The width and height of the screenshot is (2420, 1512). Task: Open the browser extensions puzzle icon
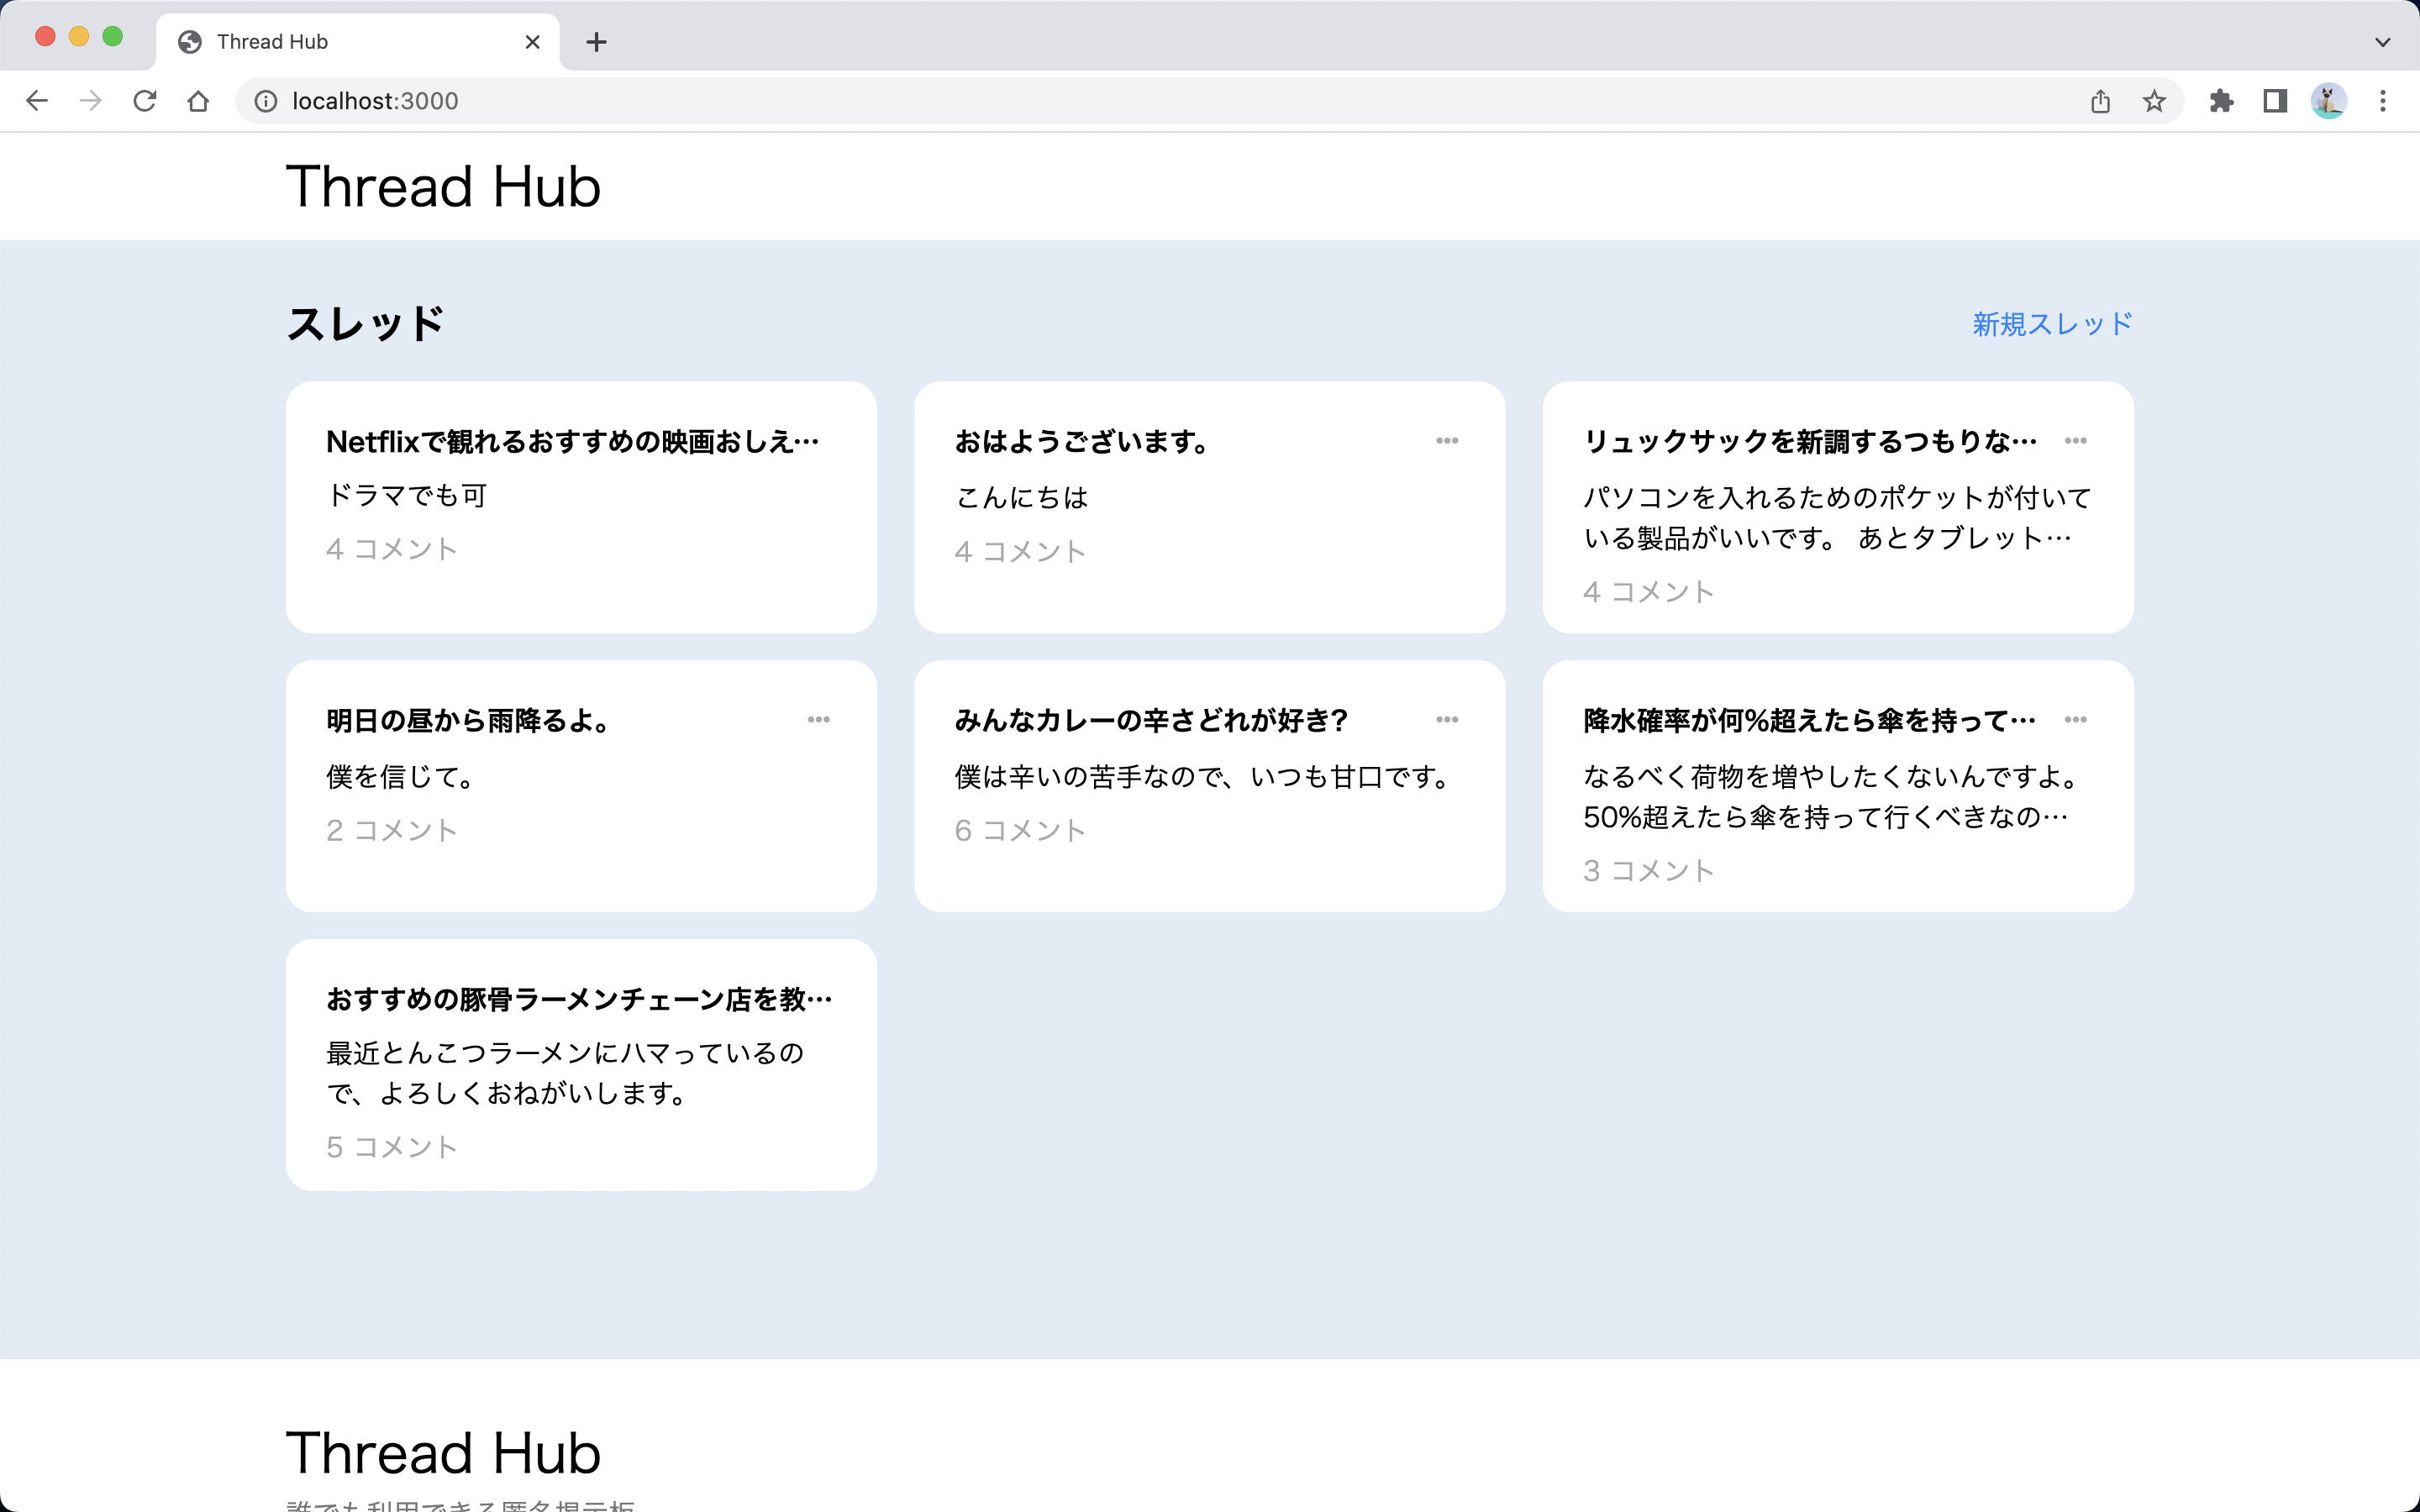point(2222,100)
